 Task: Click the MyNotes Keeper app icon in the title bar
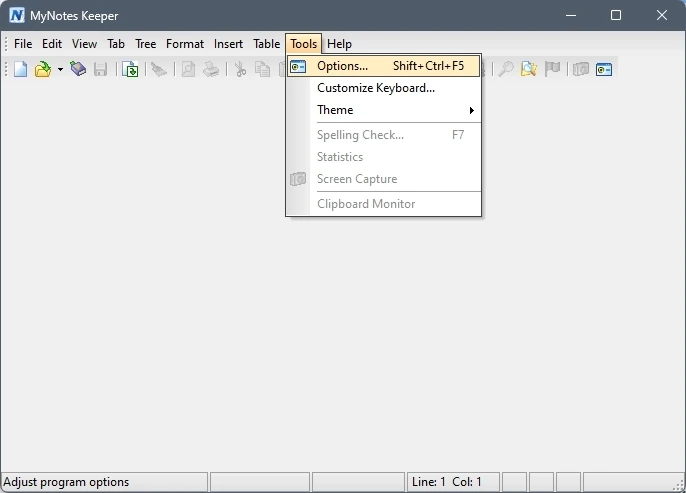click(x=17, y=15)
